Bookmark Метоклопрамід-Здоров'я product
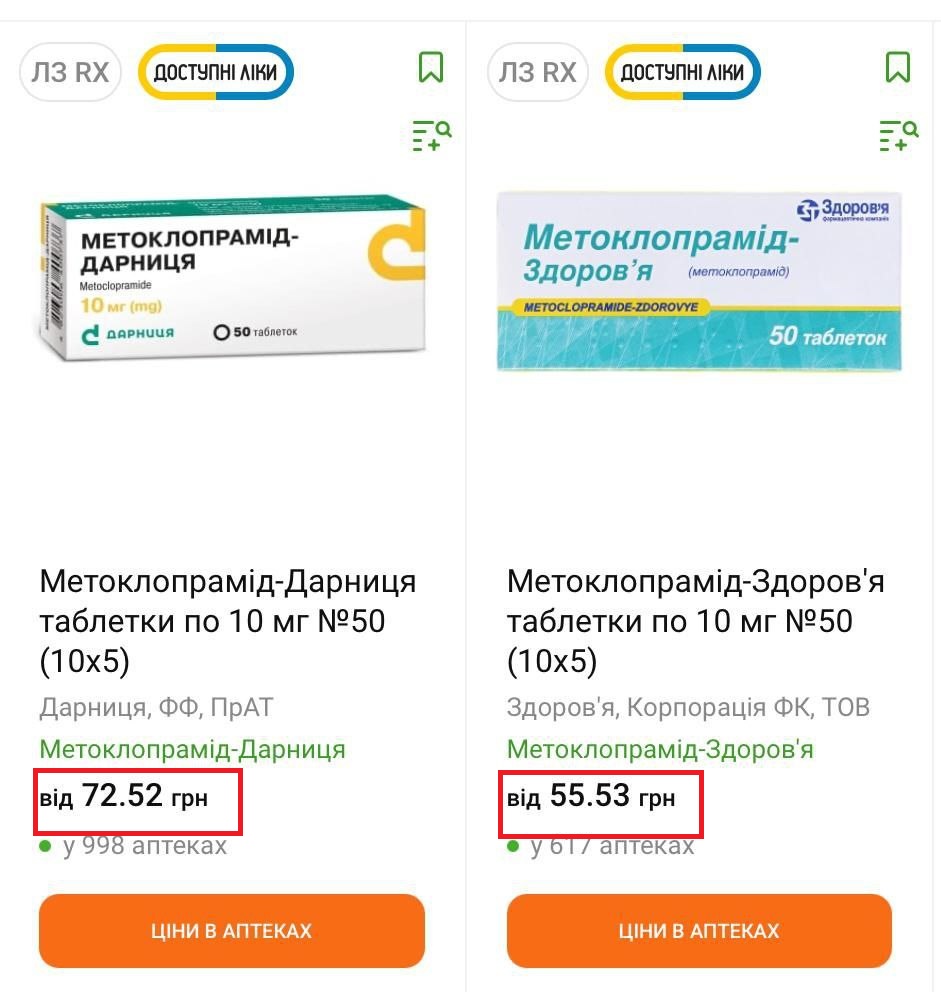Screen dimensions: 941x992 click(x=897, y=68)
